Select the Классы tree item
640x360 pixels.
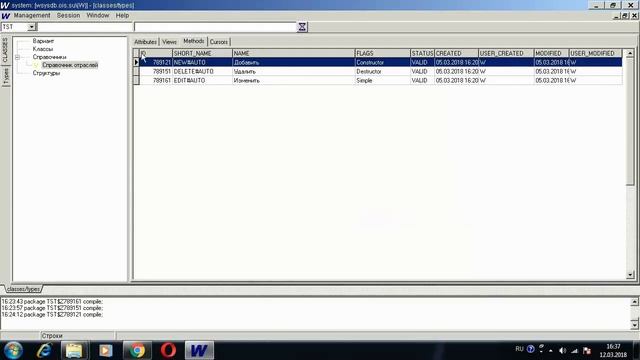[x=43, y=49]
